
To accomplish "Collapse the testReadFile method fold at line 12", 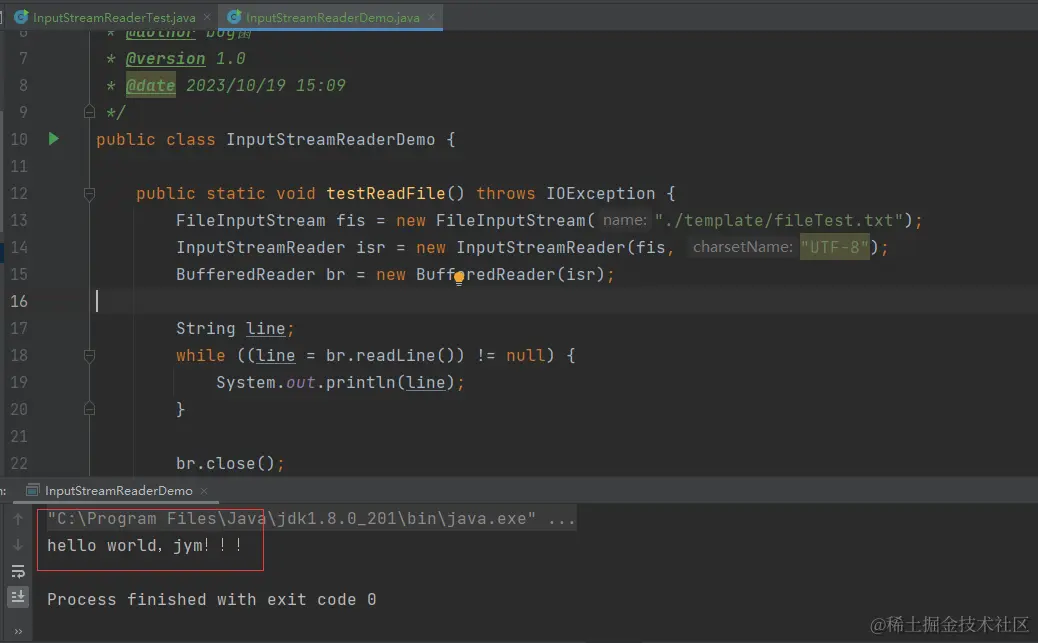I will tap(89, 193).
